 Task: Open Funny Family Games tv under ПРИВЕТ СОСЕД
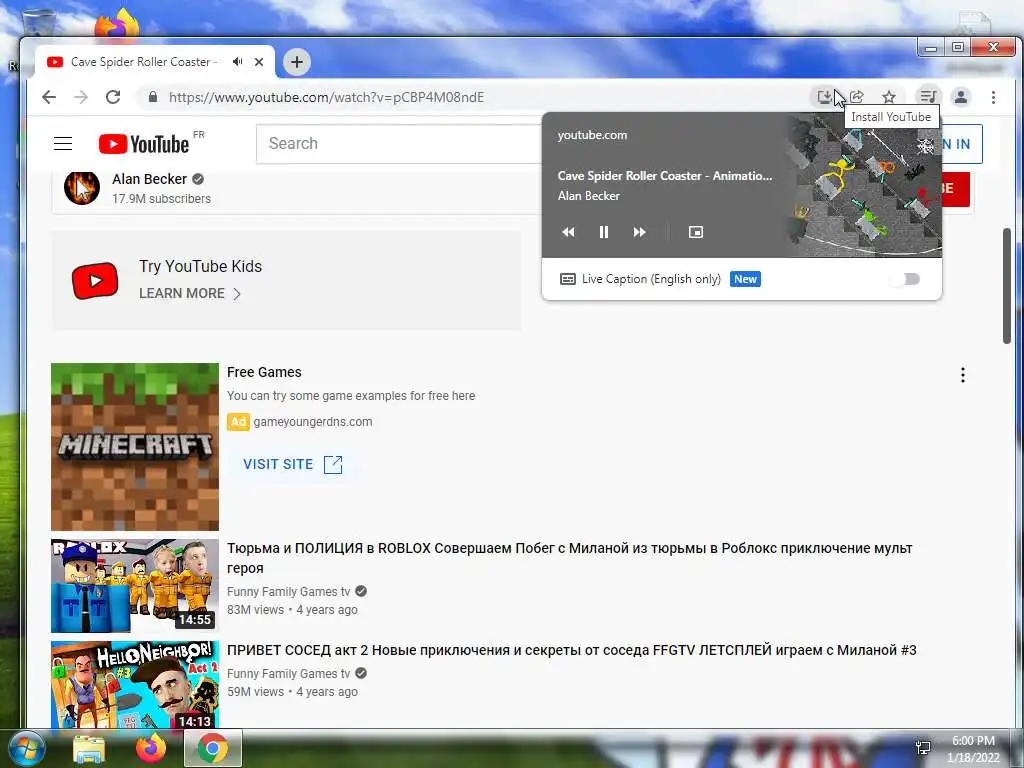288,673
